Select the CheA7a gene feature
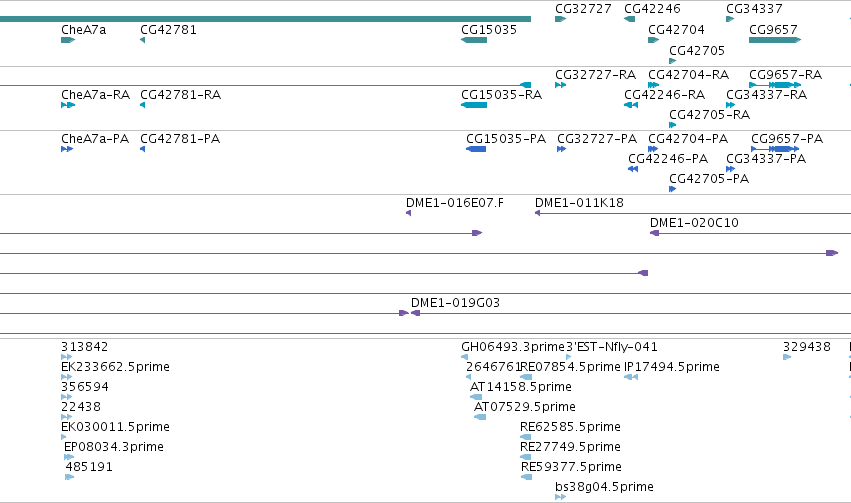The image size is (851, 503). click(x=68, y=40)
